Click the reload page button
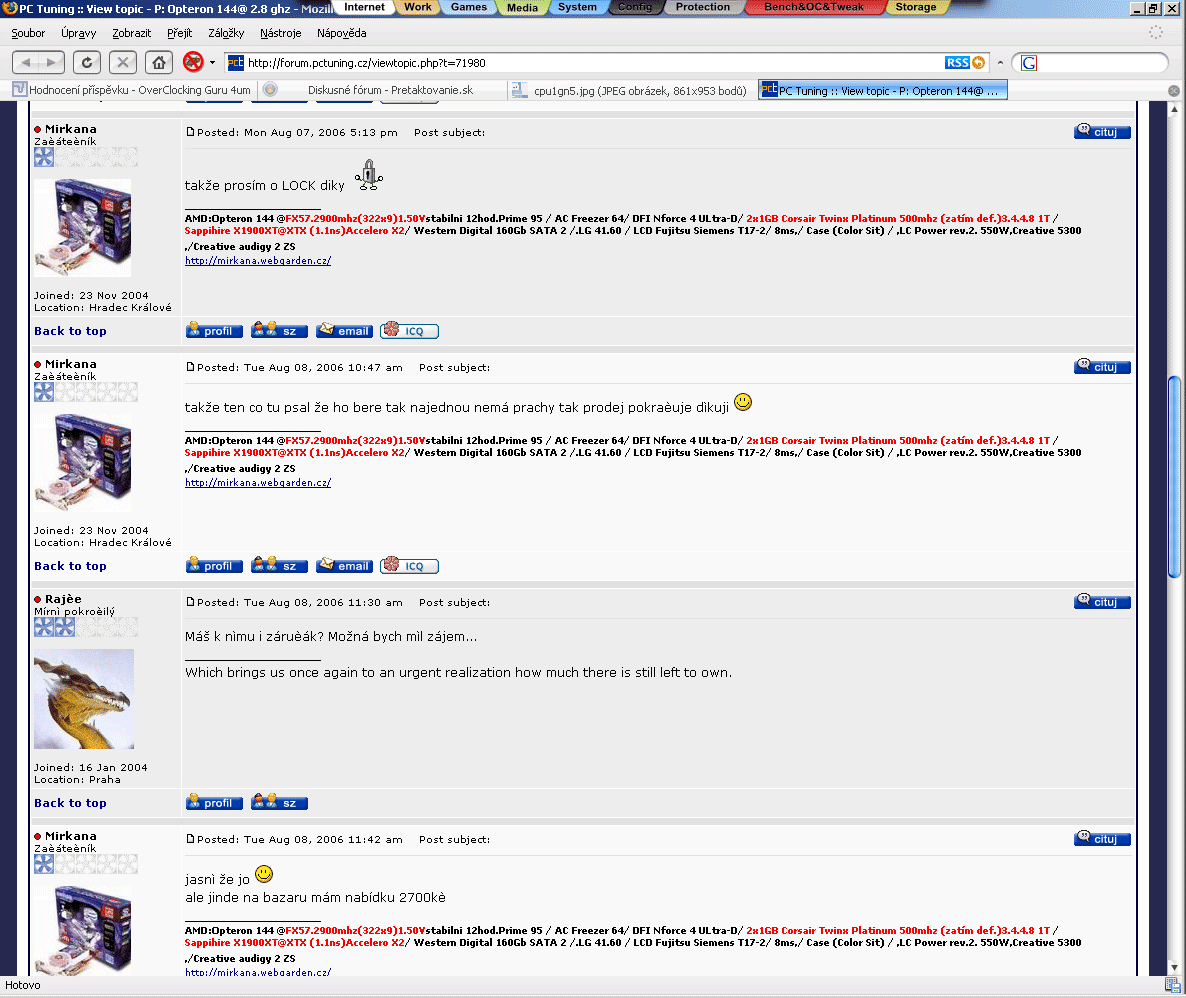Viewport: 1186px width, 998px height. point(87,62)
